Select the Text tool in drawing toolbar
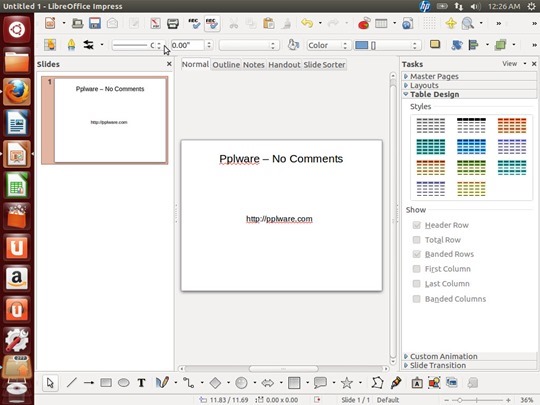This screenshot has height=405, width=540. click(x=141, y=383)
